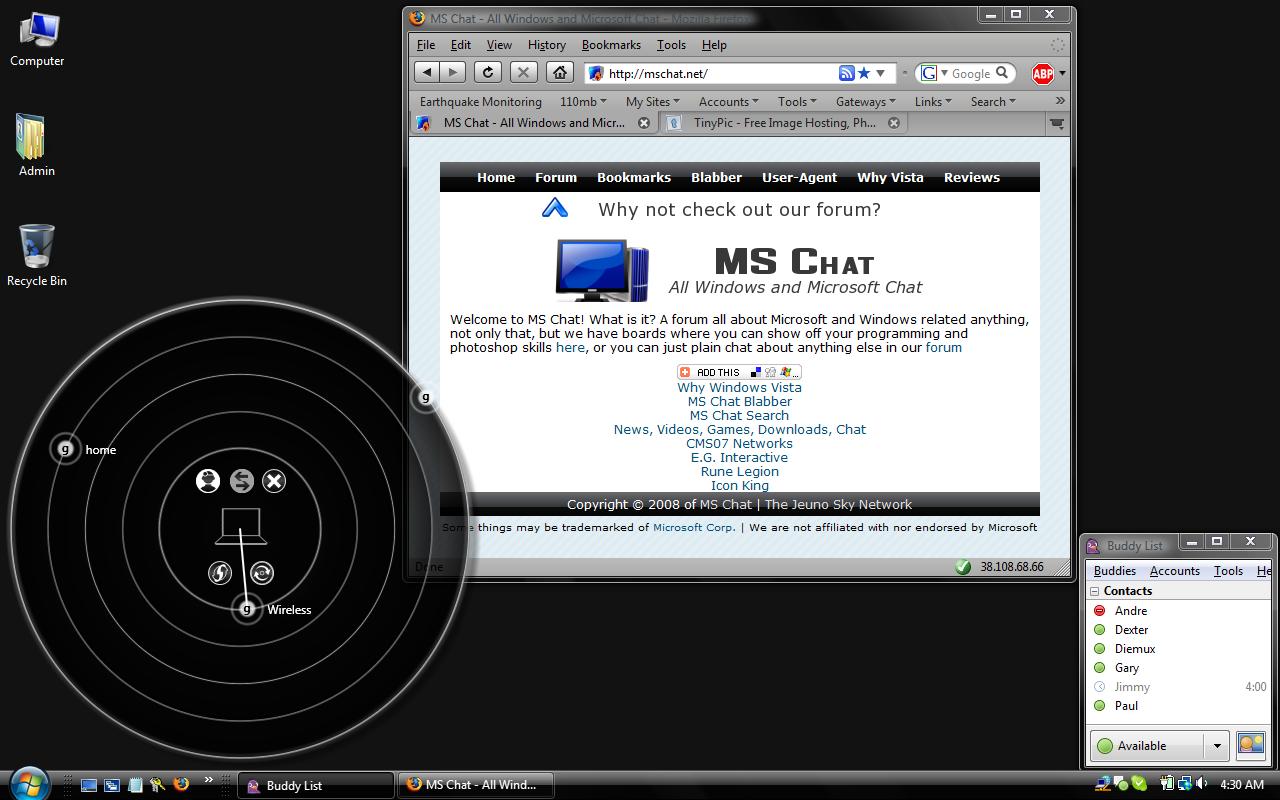Show more bookmarks toolbar chevron
Viewport: 1280px width, 800px height.
coord(1060,101)
